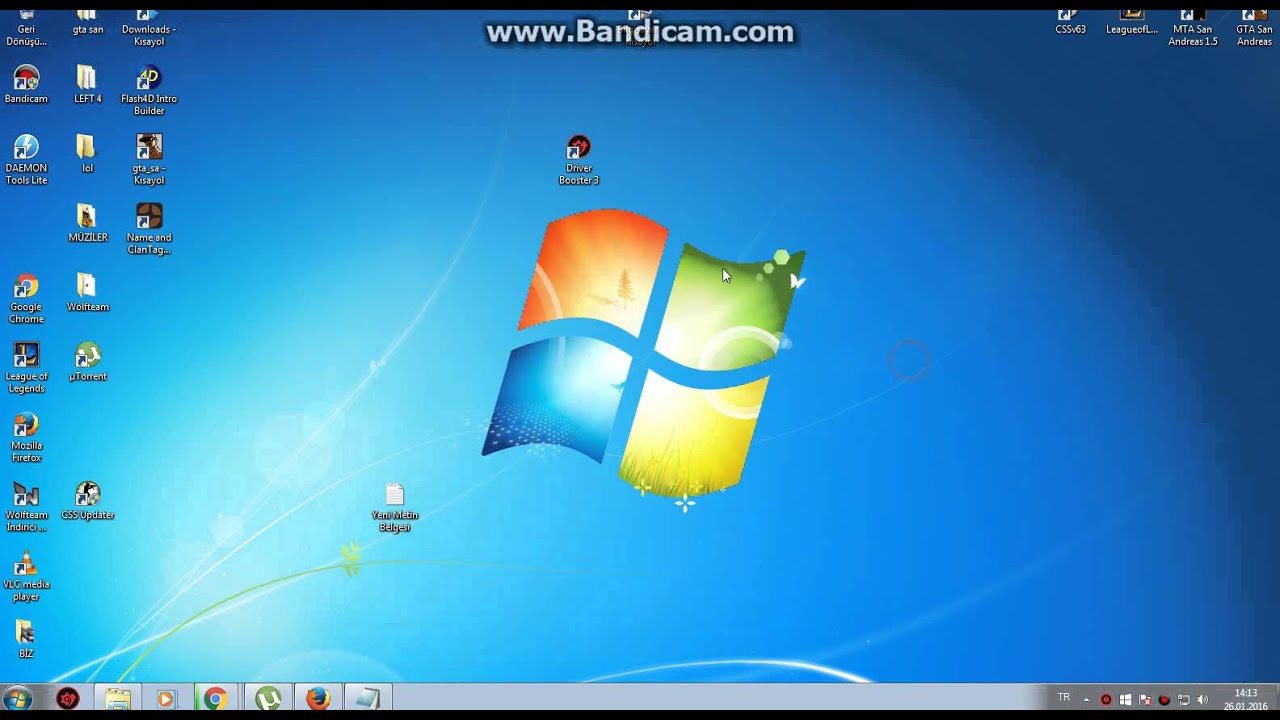This screenshot has height=720, width=1280.
Task: Open the clock showing 14:13
Action: point(1245,699)
